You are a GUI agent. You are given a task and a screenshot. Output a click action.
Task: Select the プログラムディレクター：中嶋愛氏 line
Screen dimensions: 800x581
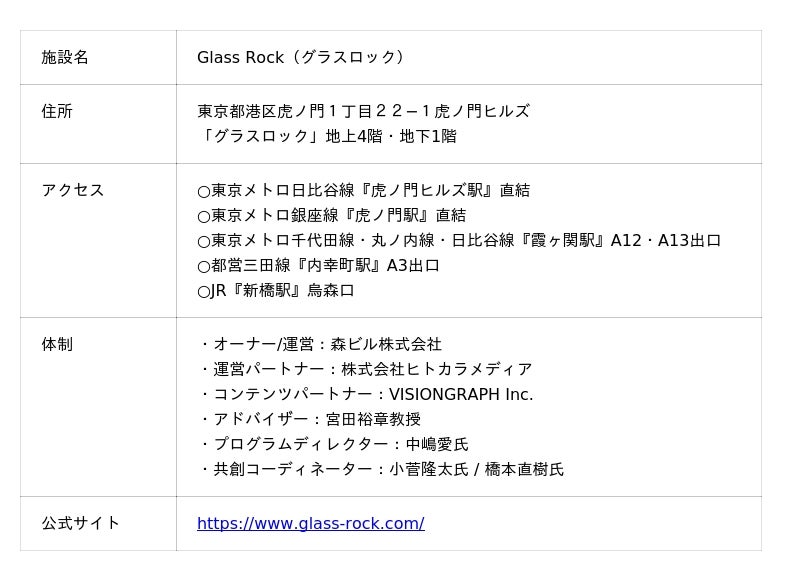(x=334, y=444)
